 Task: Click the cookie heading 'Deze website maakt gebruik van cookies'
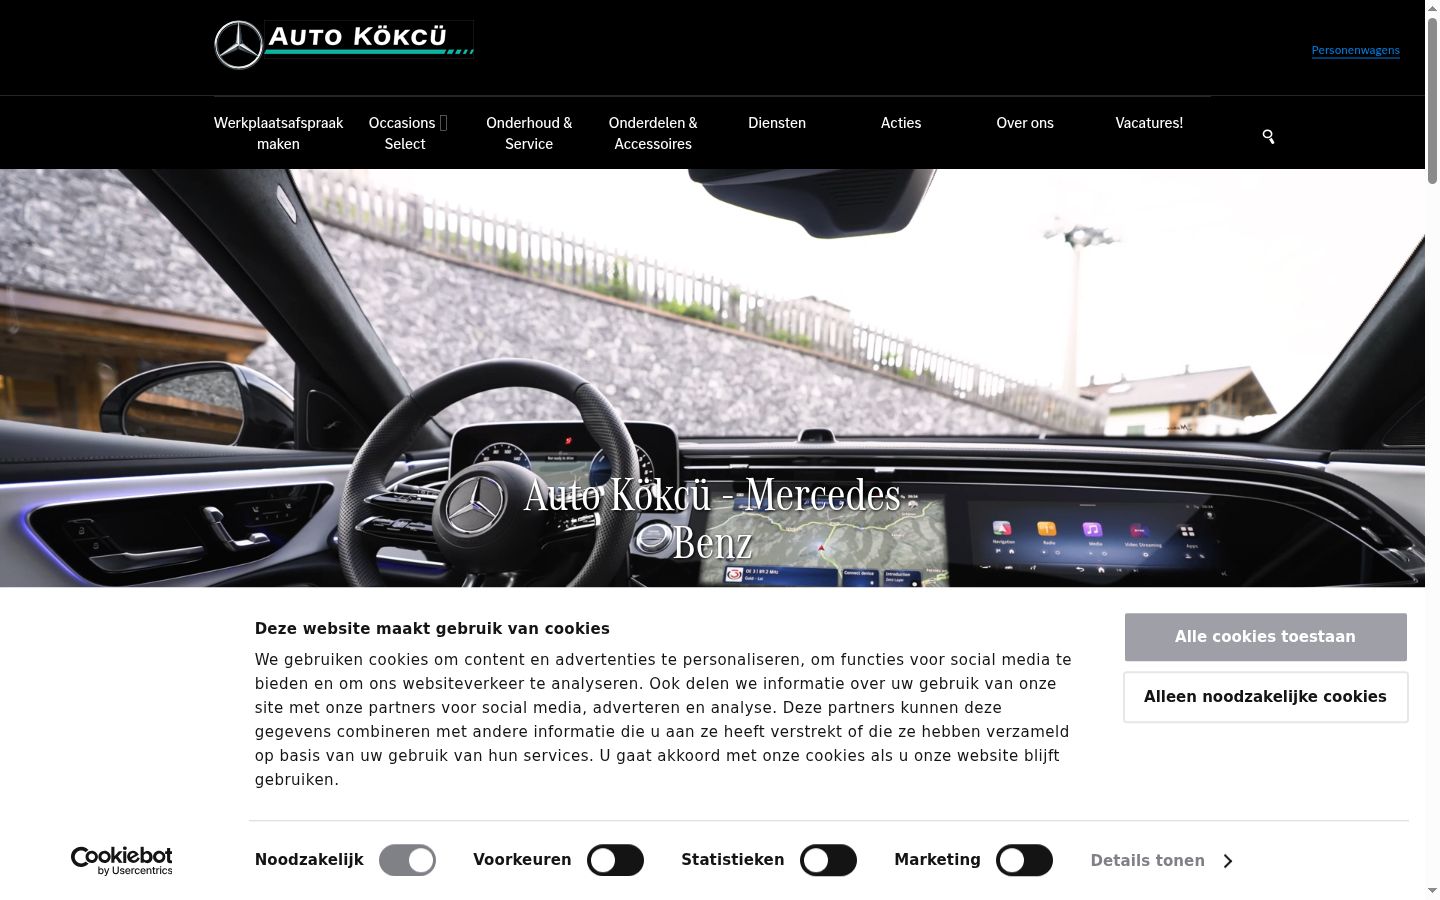432,628
